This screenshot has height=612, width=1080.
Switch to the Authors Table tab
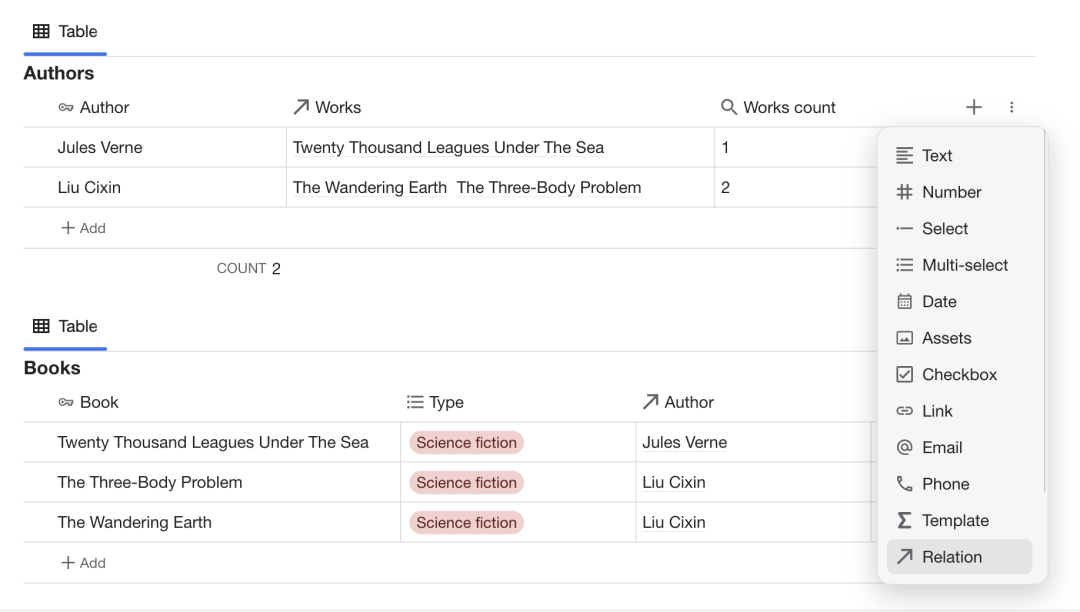(x=65, y=32)
